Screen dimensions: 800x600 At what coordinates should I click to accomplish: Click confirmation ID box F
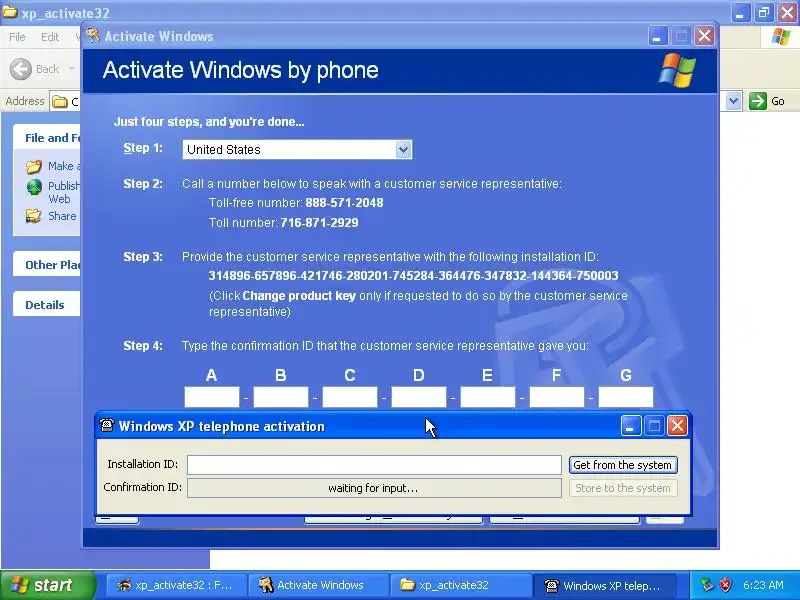(557, 397)
